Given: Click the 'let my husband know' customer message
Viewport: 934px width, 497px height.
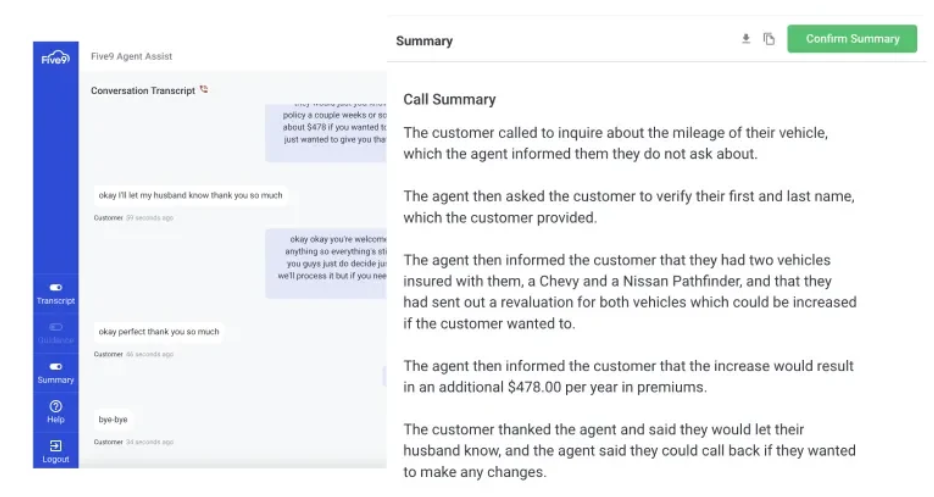Looking at the screenshot, I should (x=191, y=195).
